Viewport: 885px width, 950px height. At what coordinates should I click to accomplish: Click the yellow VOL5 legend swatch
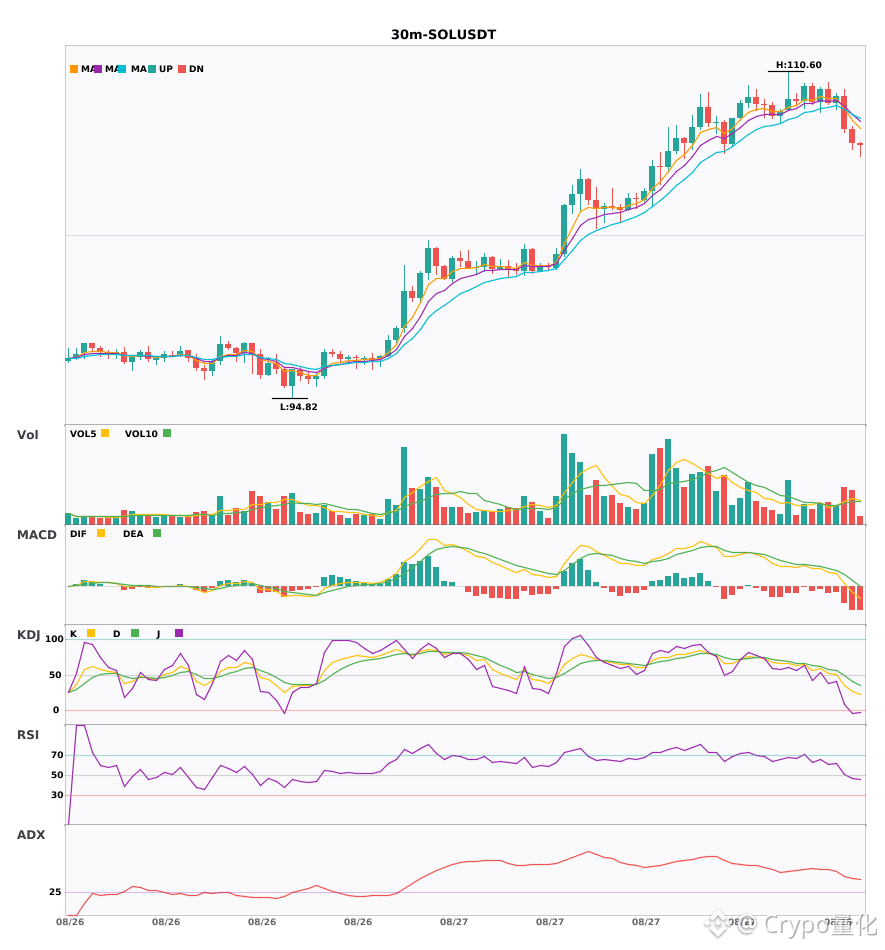[105, 433]
